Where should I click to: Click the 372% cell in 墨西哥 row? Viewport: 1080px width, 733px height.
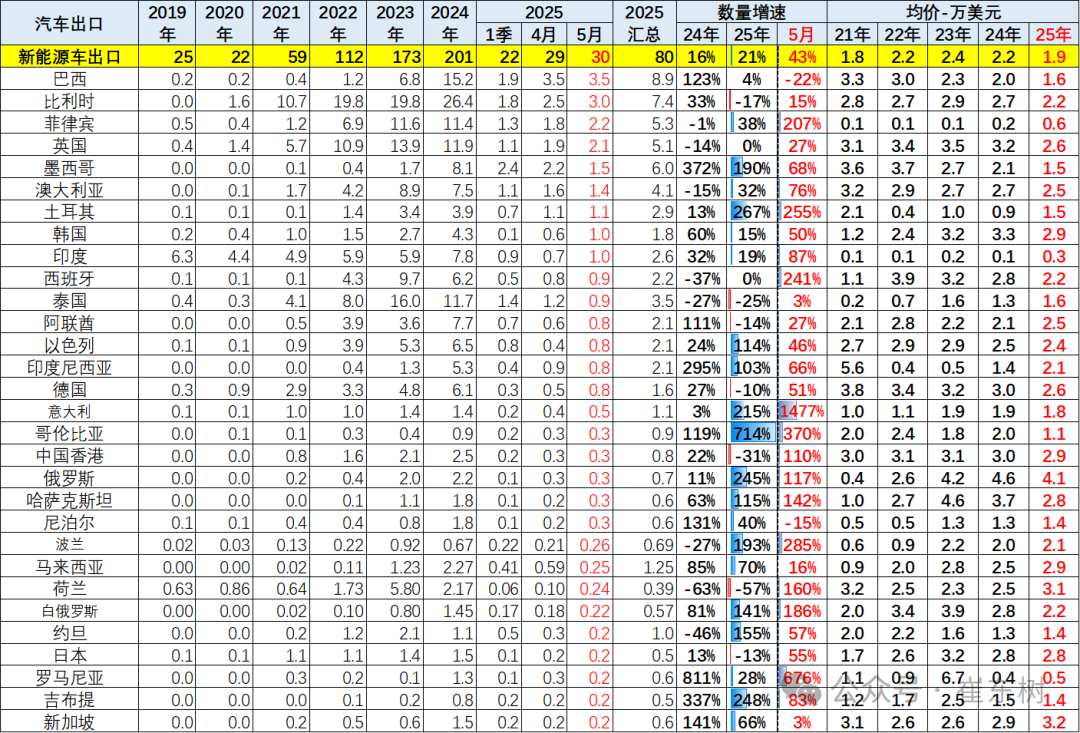700,167
